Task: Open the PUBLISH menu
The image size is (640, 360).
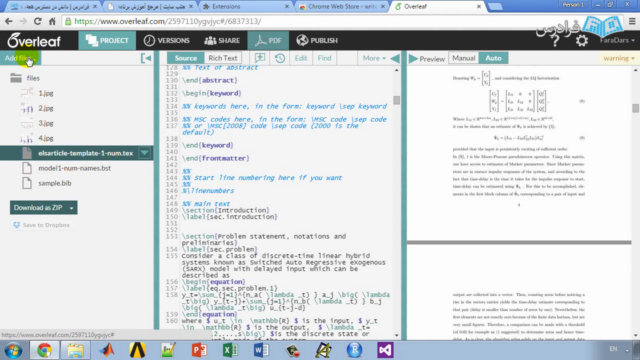Action: click(317, 40)
